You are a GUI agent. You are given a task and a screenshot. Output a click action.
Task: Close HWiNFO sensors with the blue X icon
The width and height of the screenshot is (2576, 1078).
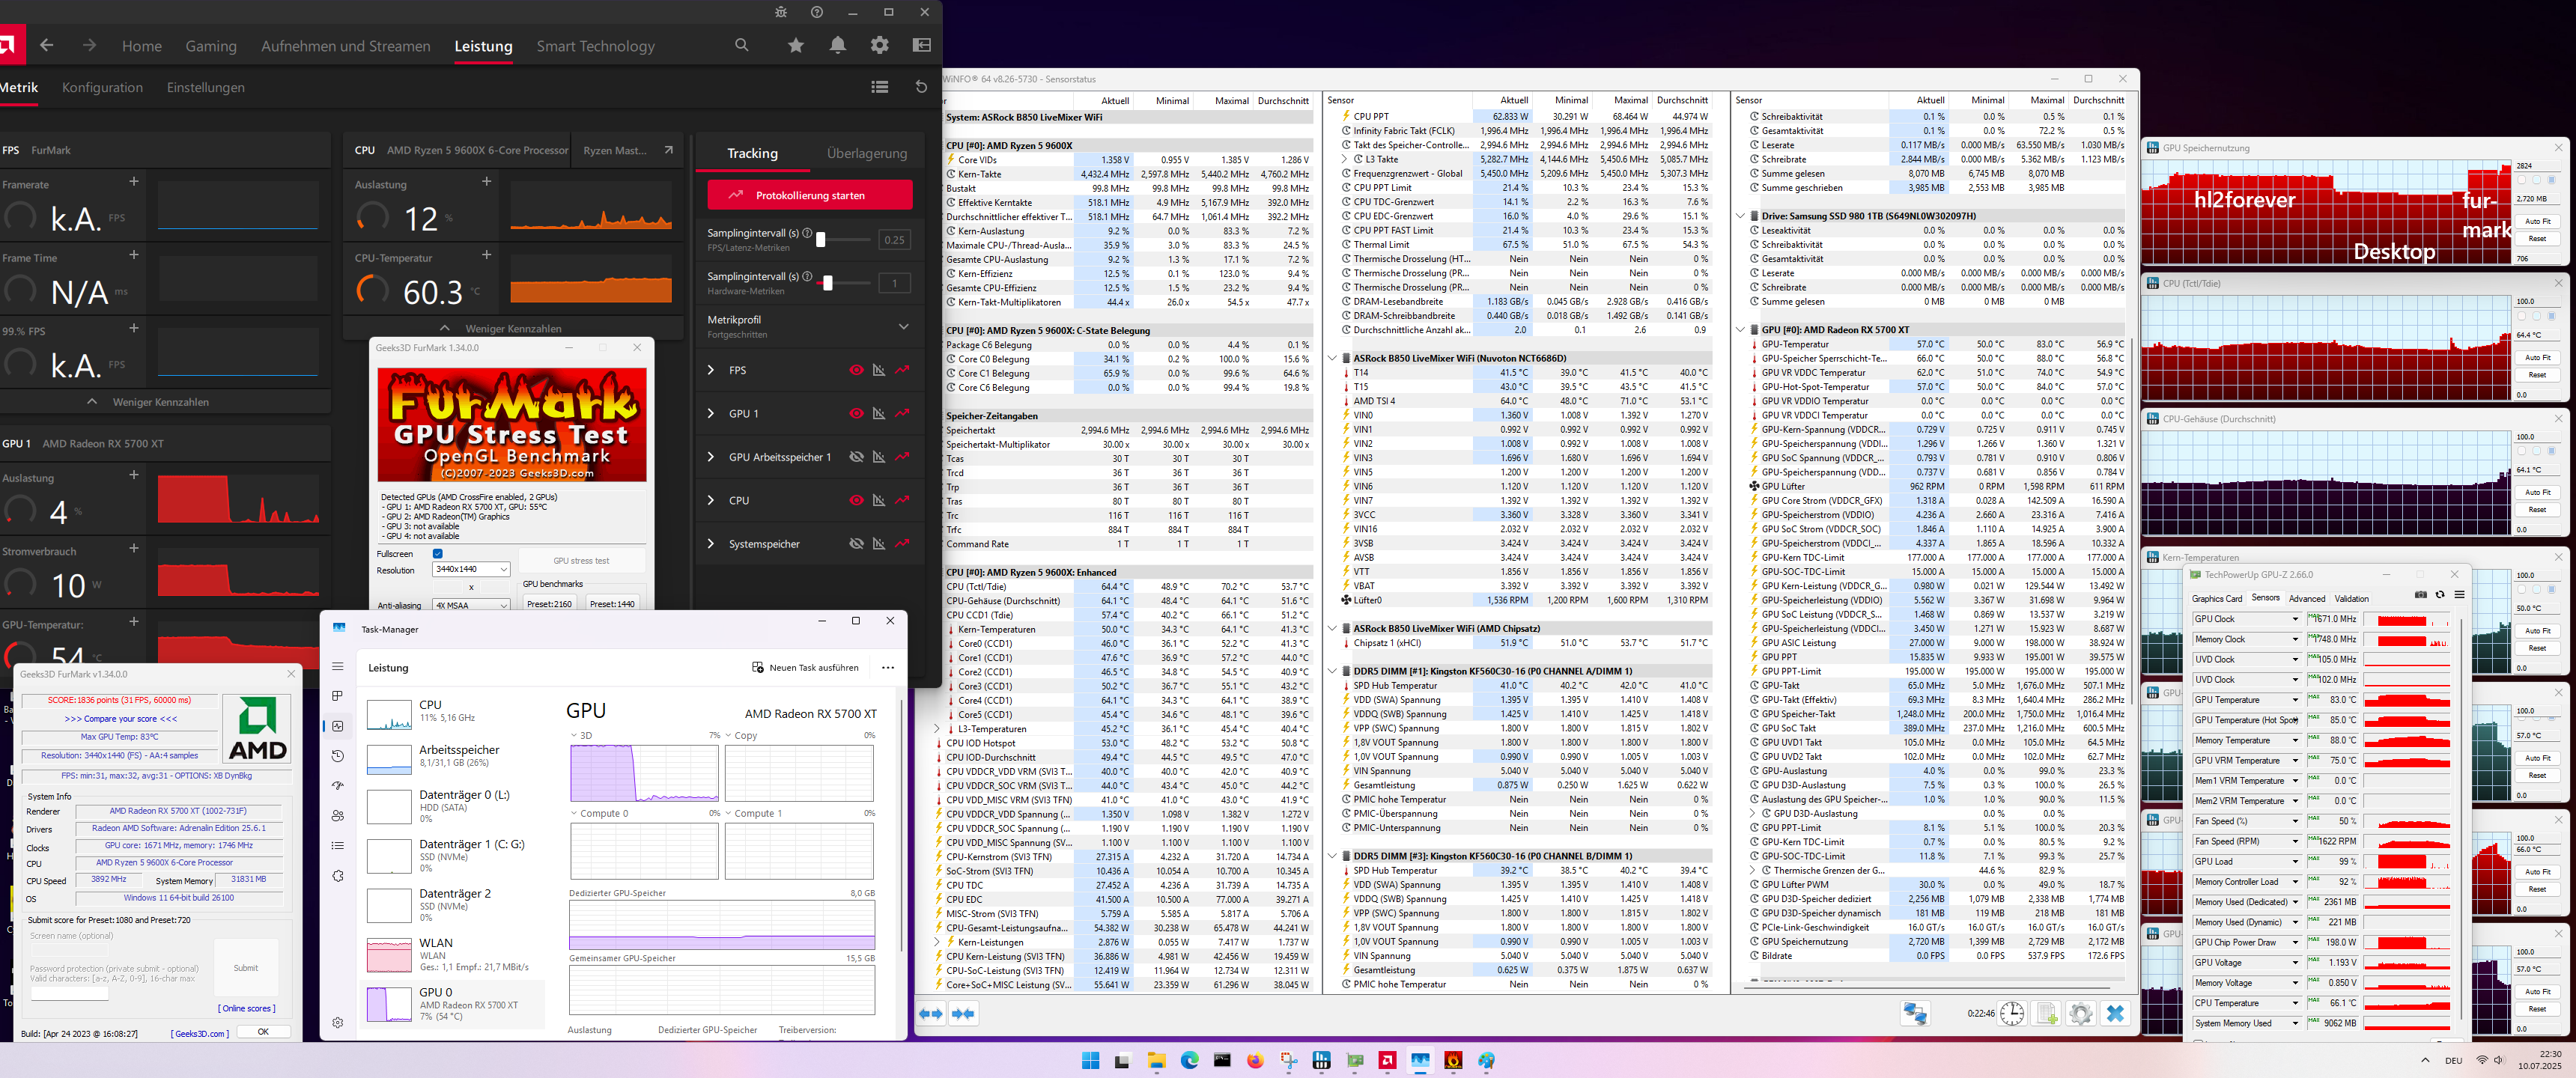point(2115,1014)
